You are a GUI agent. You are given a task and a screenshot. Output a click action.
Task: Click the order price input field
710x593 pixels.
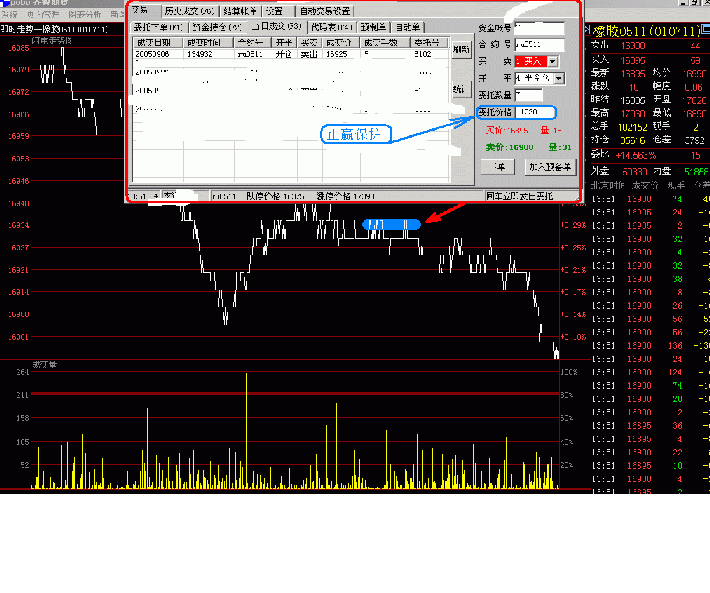[x=535, y=112]
